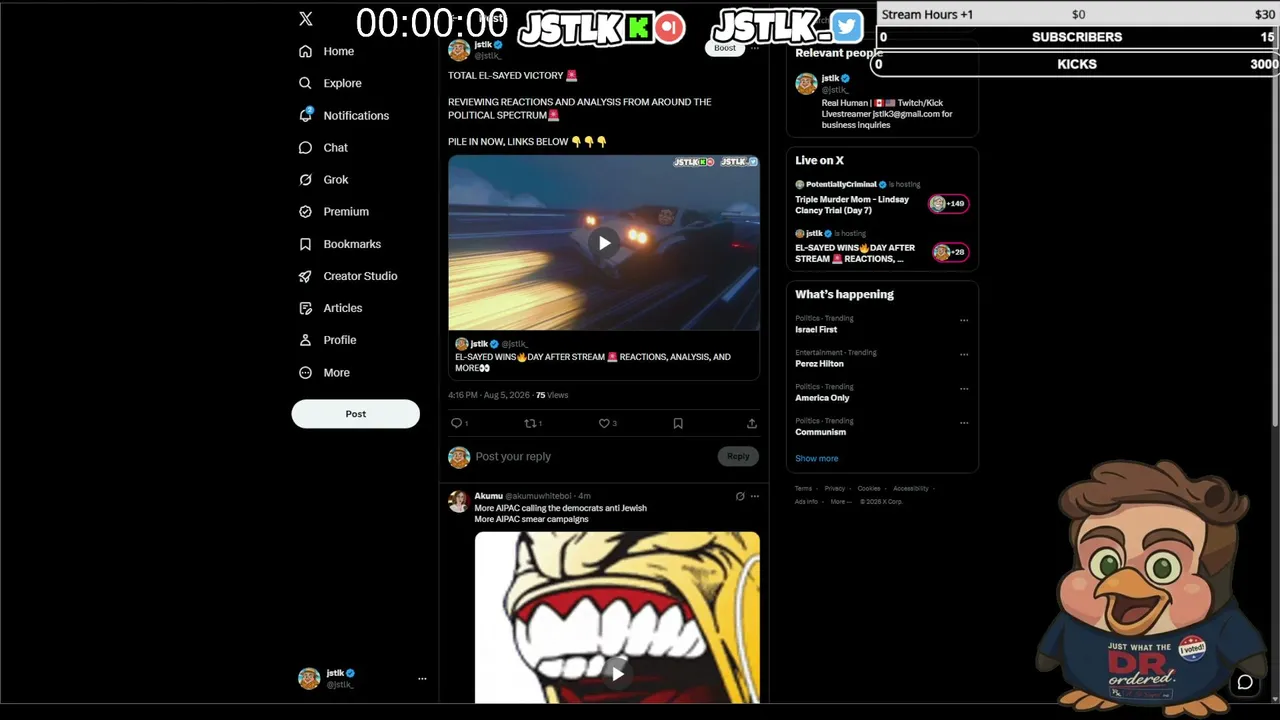Open the more options on the jstlk post
The image size is (1280, 720).
click(755, 47)
